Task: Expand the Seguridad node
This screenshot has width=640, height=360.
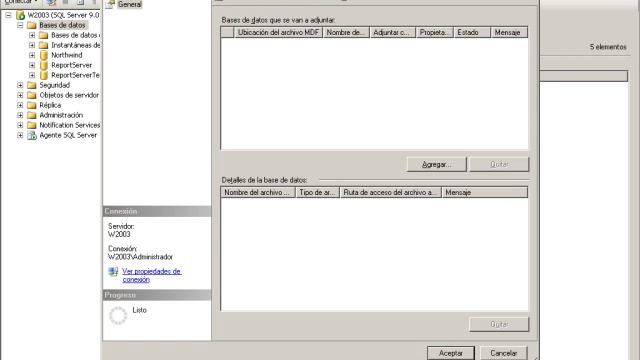Action: point(20,85)
